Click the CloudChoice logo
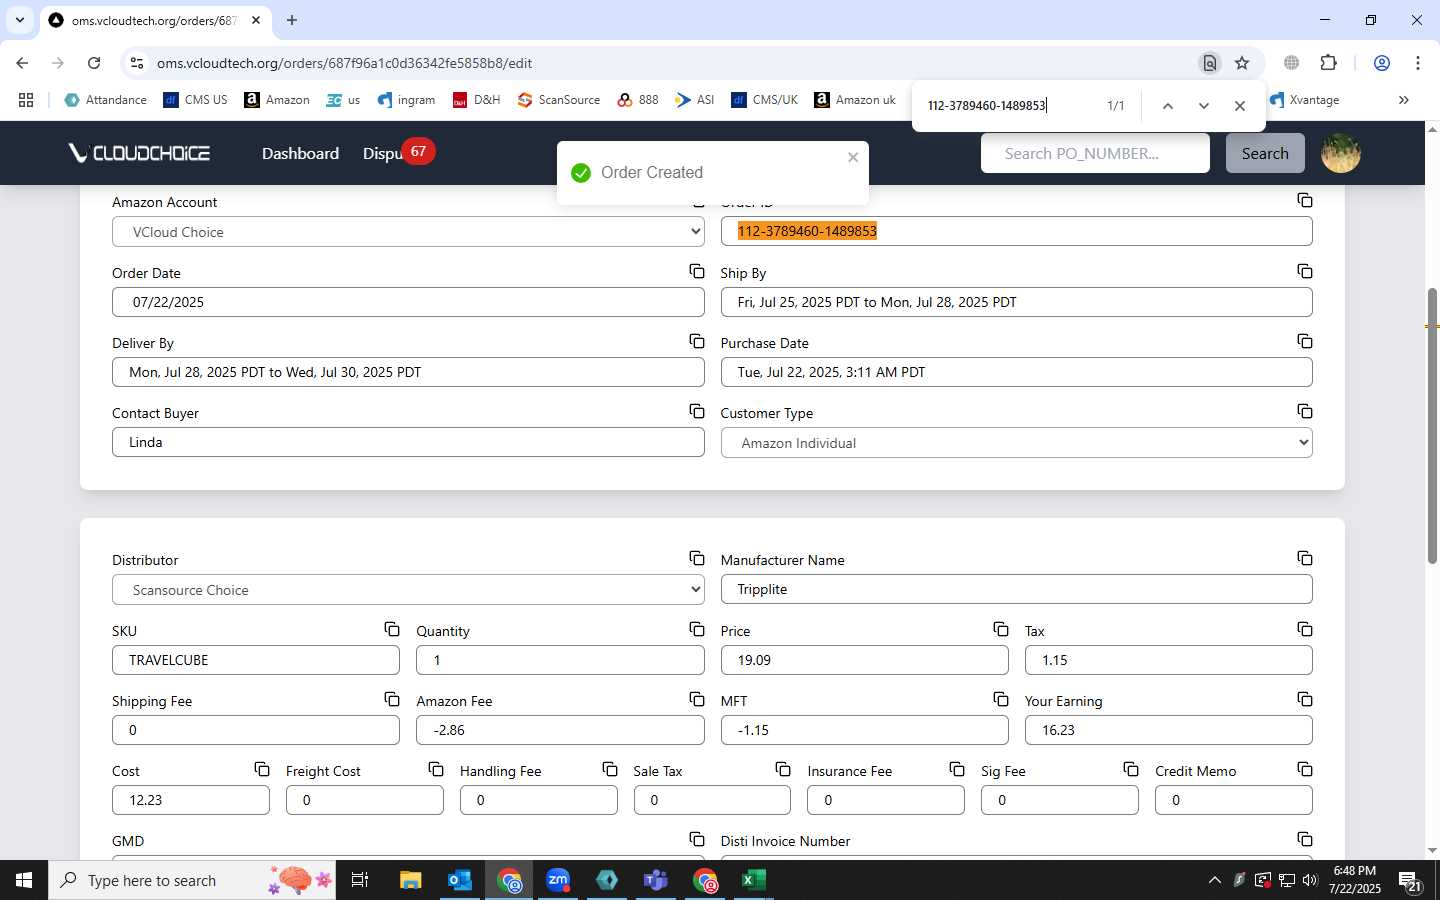The image size is (1440, 900). pos(139,153)
